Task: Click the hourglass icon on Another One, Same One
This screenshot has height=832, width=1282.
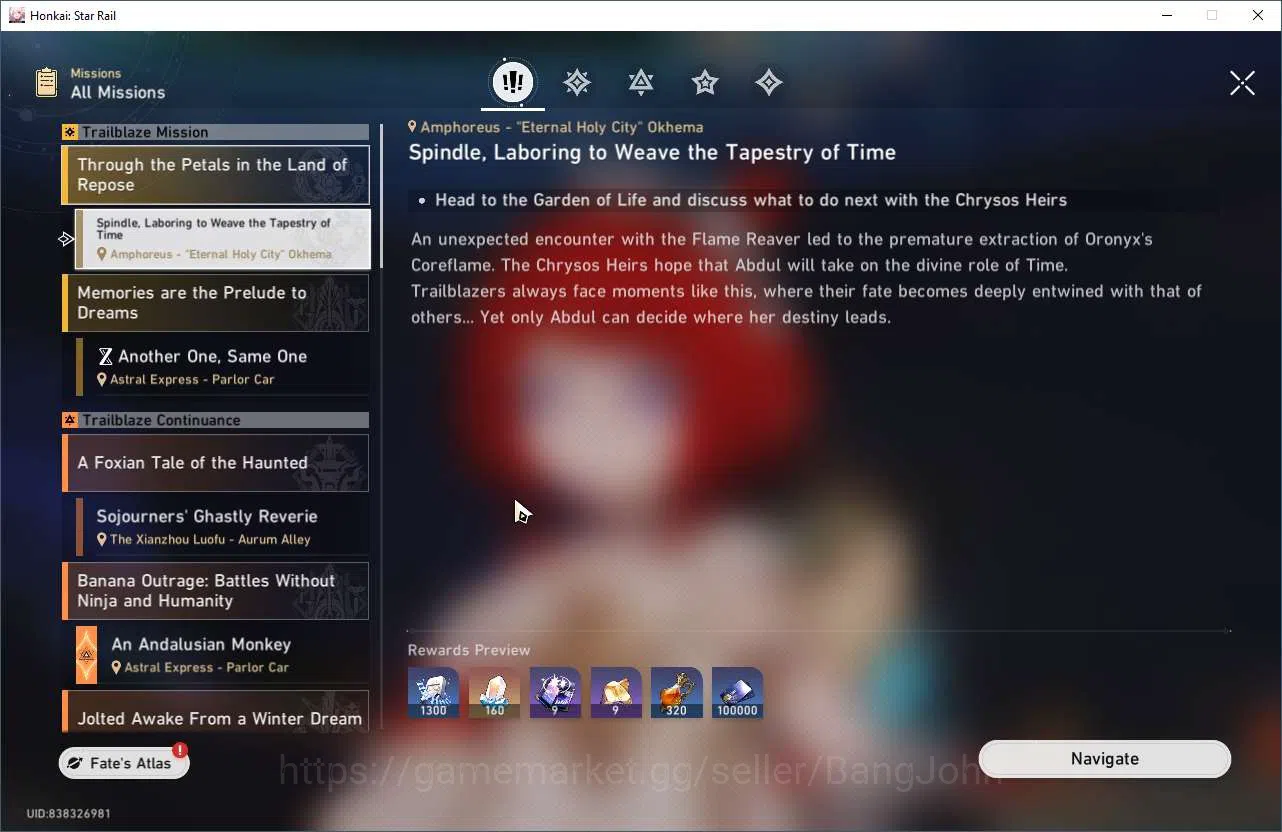Action: click(x=105, y=356)
